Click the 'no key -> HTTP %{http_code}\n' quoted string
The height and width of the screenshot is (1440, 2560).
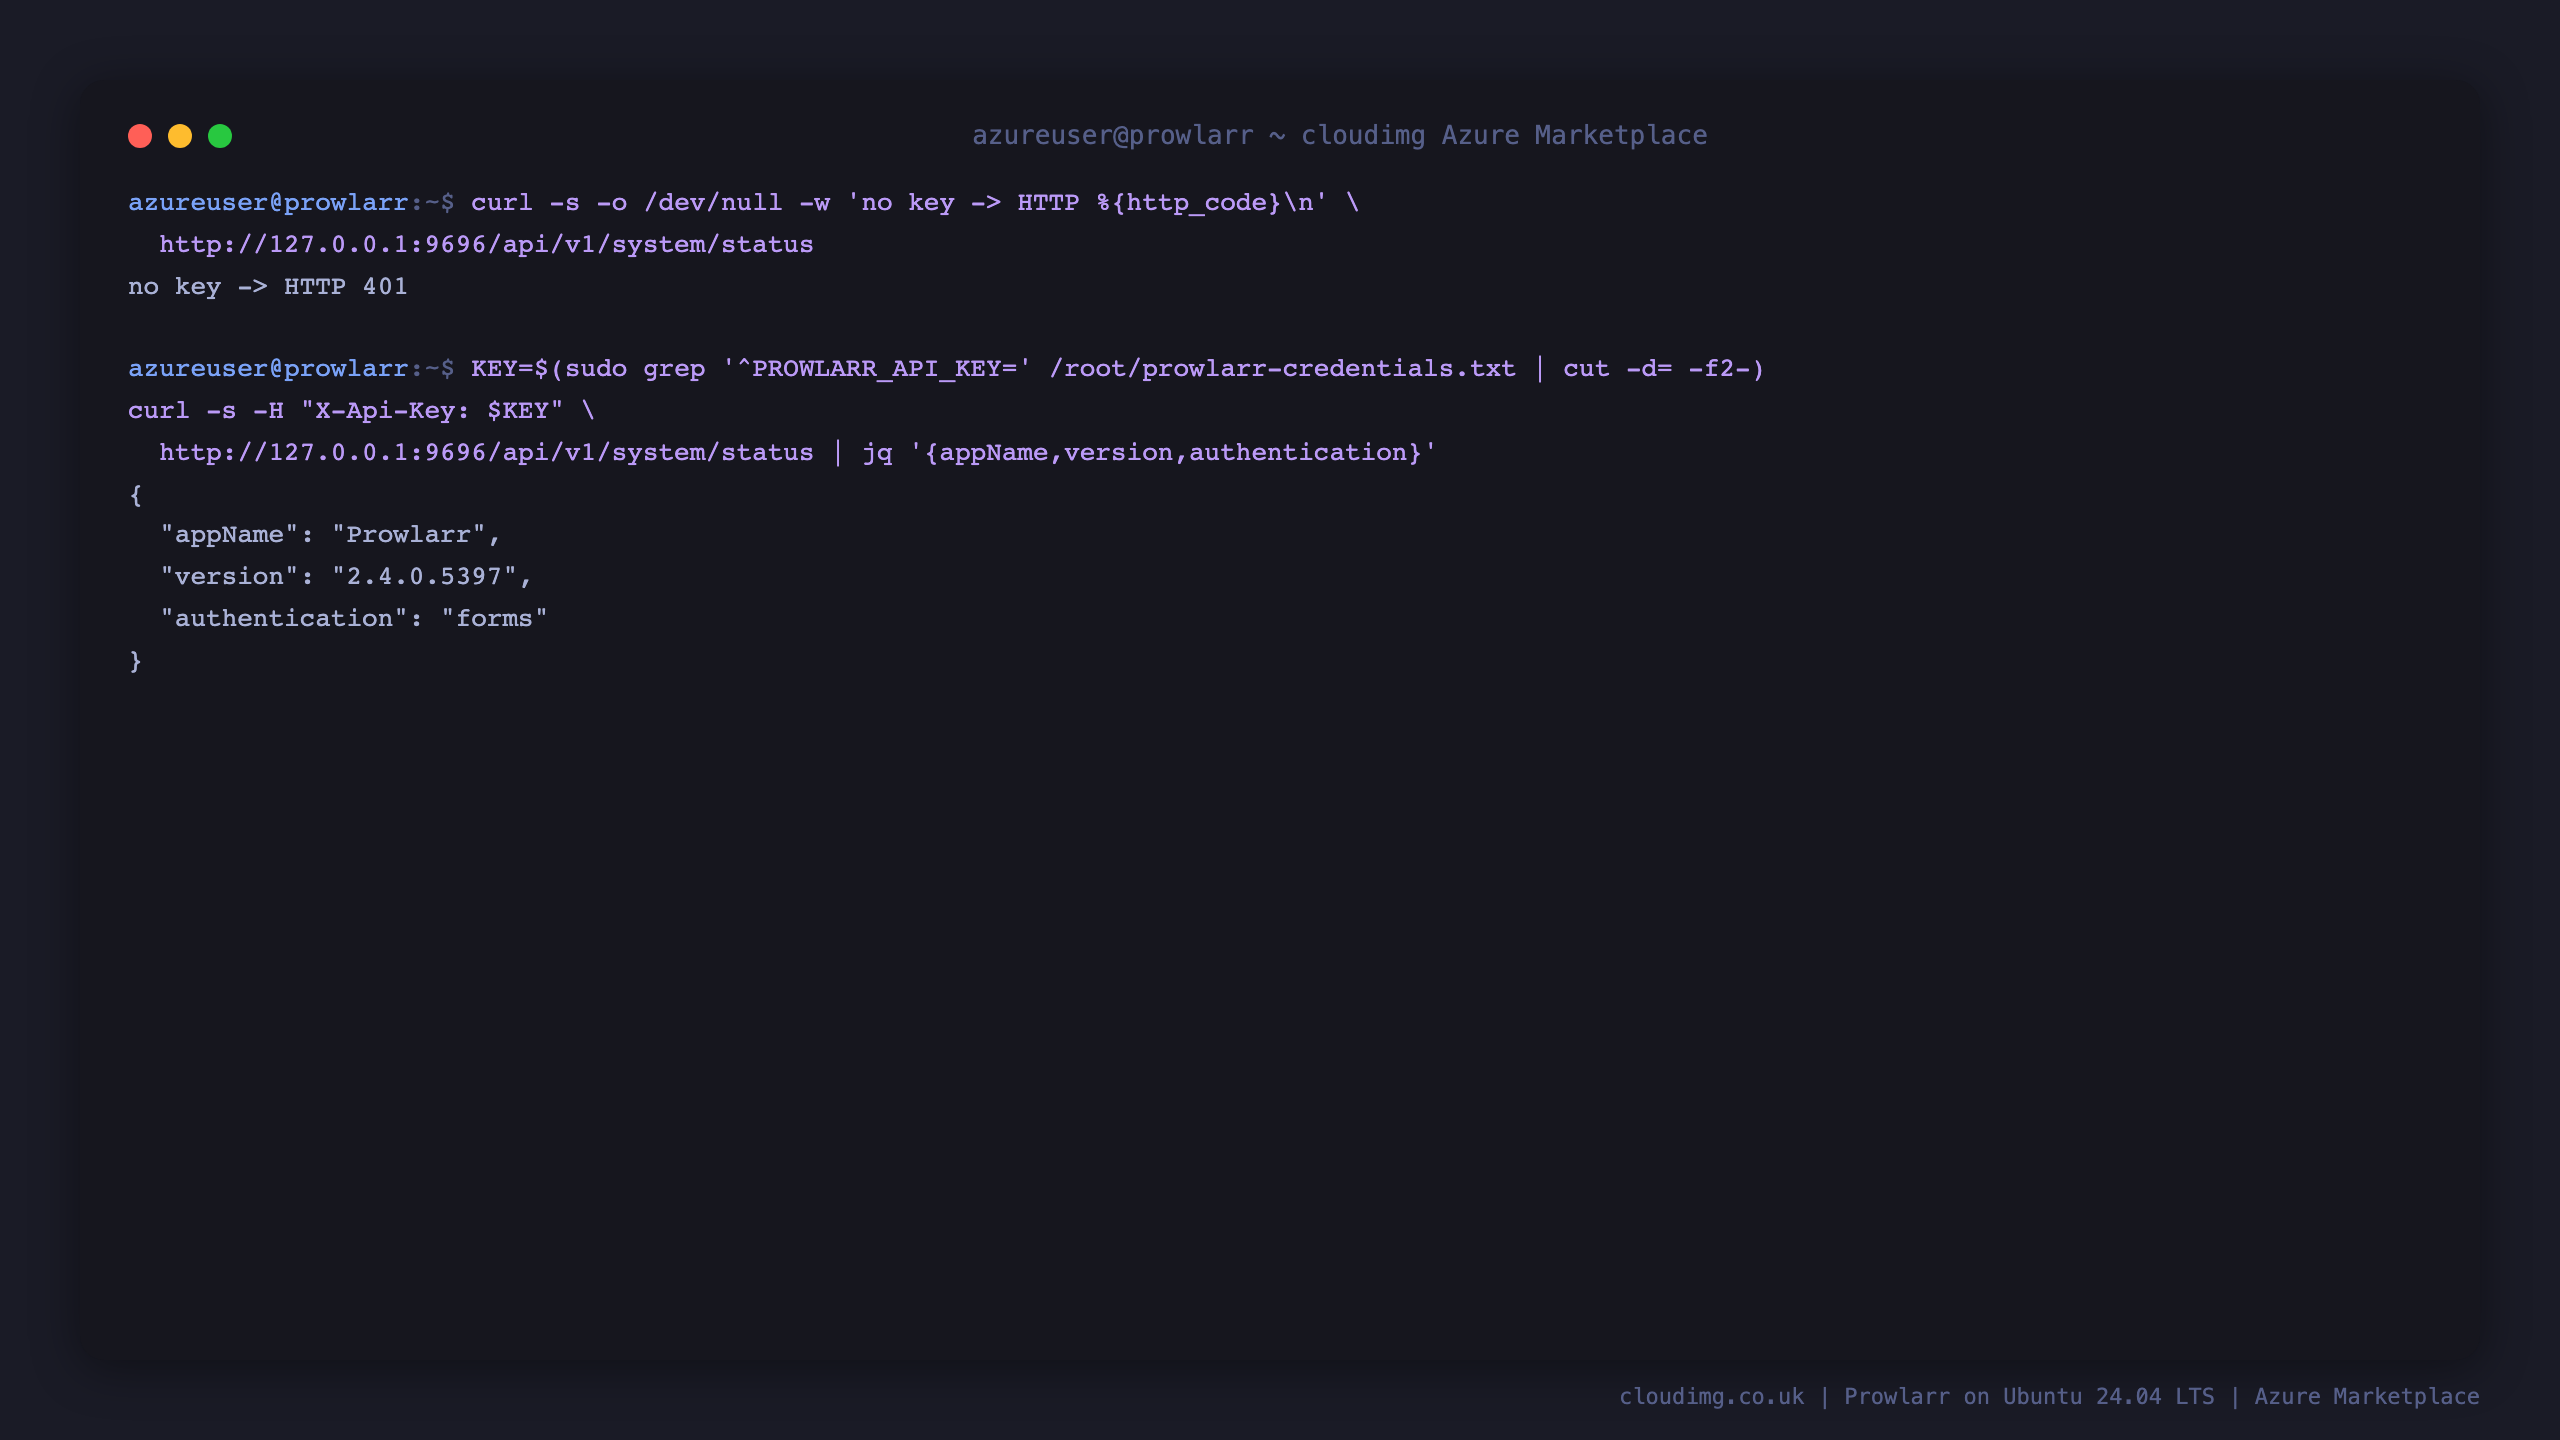click(x=1088, y=203)
